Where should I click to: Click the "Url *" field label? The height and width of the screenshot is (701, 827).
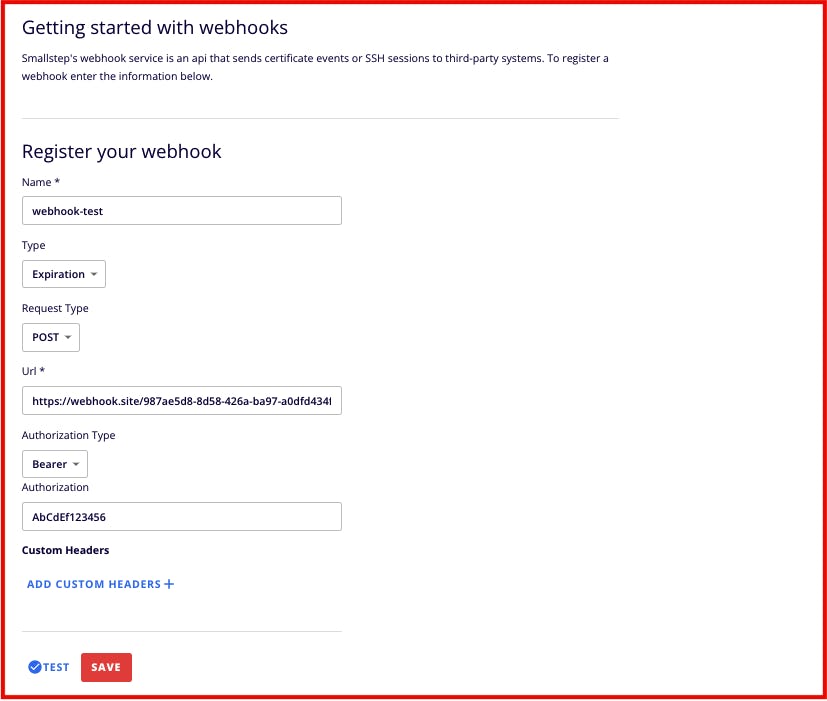click(36, 372)
